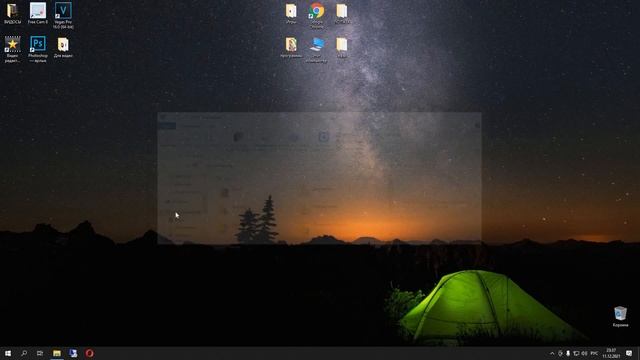This screenshot has width=640, height=360.
Task: Open the blue app pinned after File Explorer
Action: click(73, 353)
